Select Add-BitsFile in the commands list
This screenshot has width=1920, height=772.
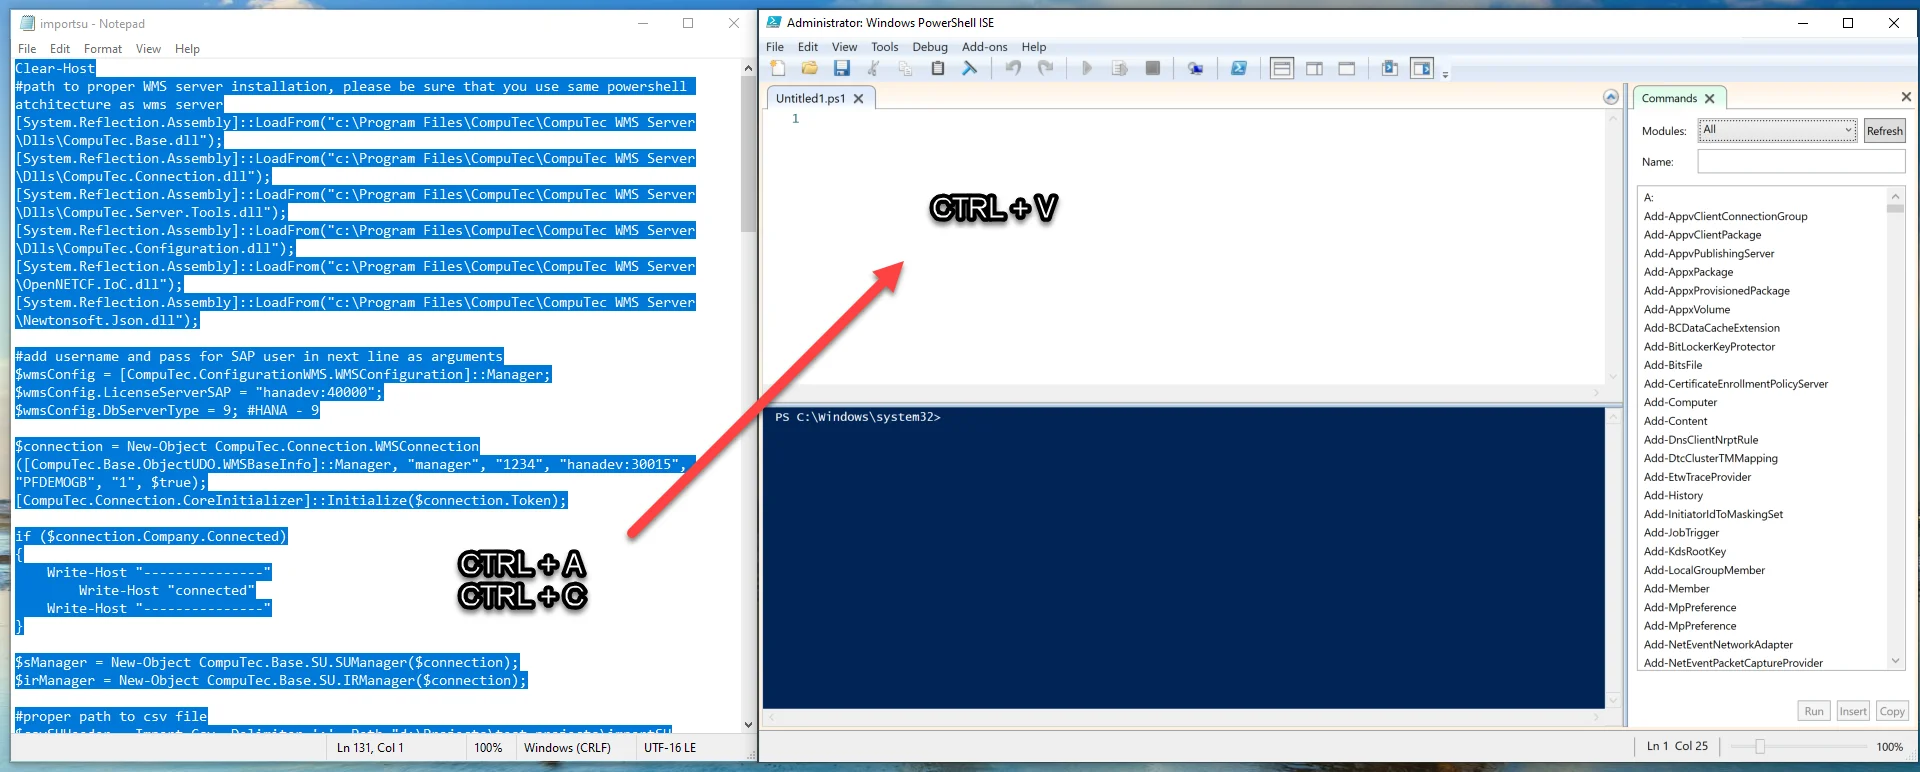point(1672,365)
